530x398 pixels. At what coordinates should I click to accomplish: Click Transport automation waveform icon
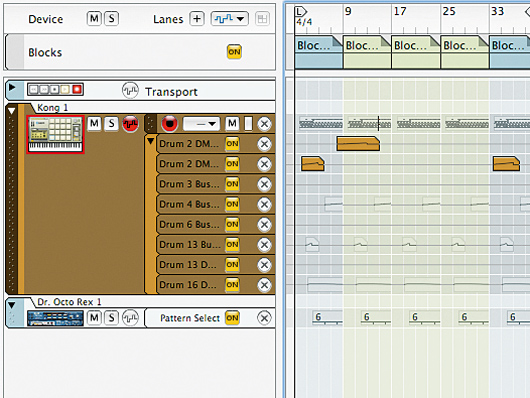(130, 91)
